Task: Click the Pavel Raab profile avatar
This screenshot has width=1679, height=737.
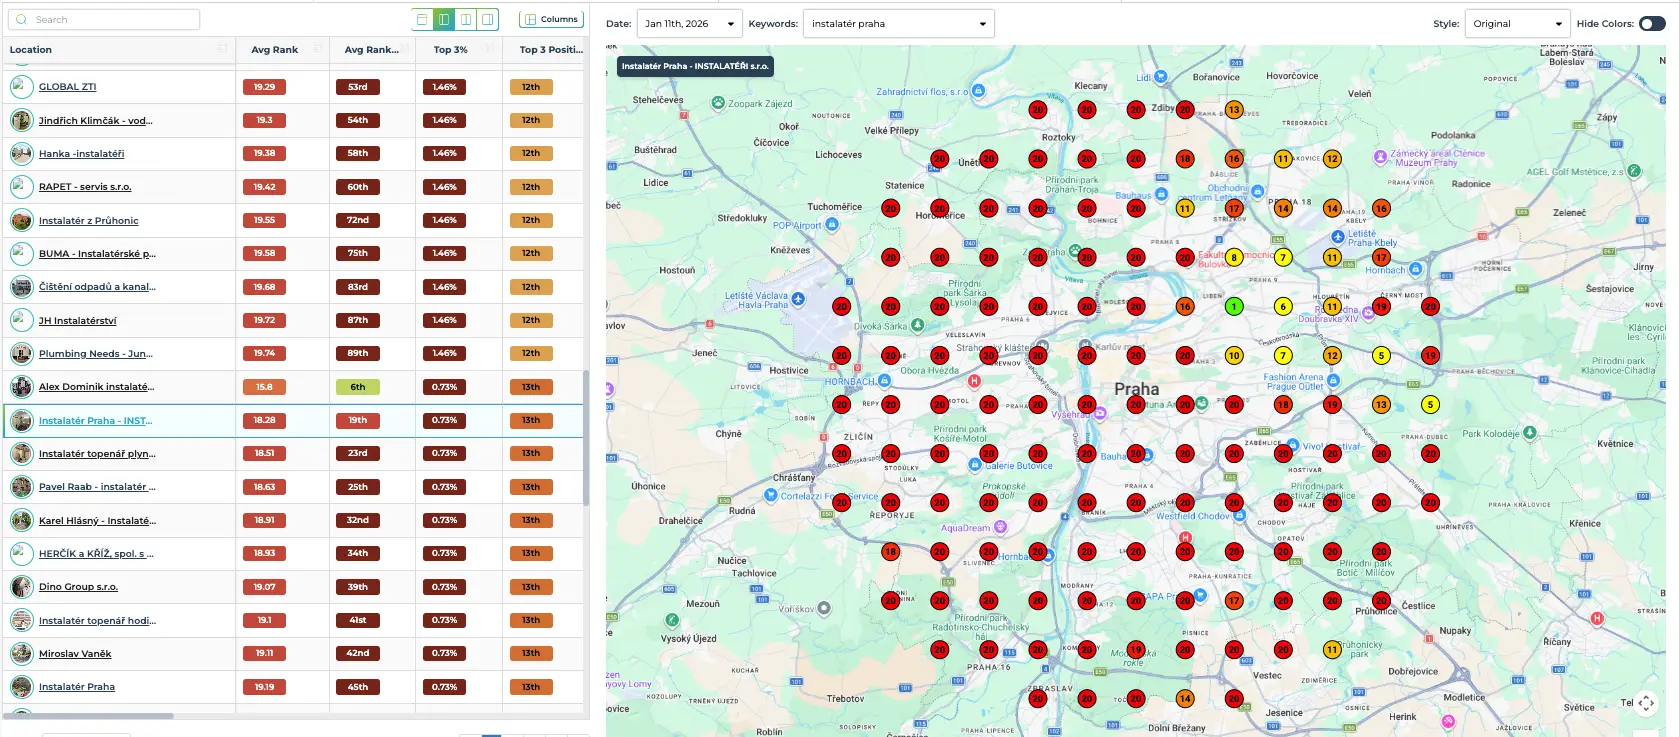Action: click(21, 487)
